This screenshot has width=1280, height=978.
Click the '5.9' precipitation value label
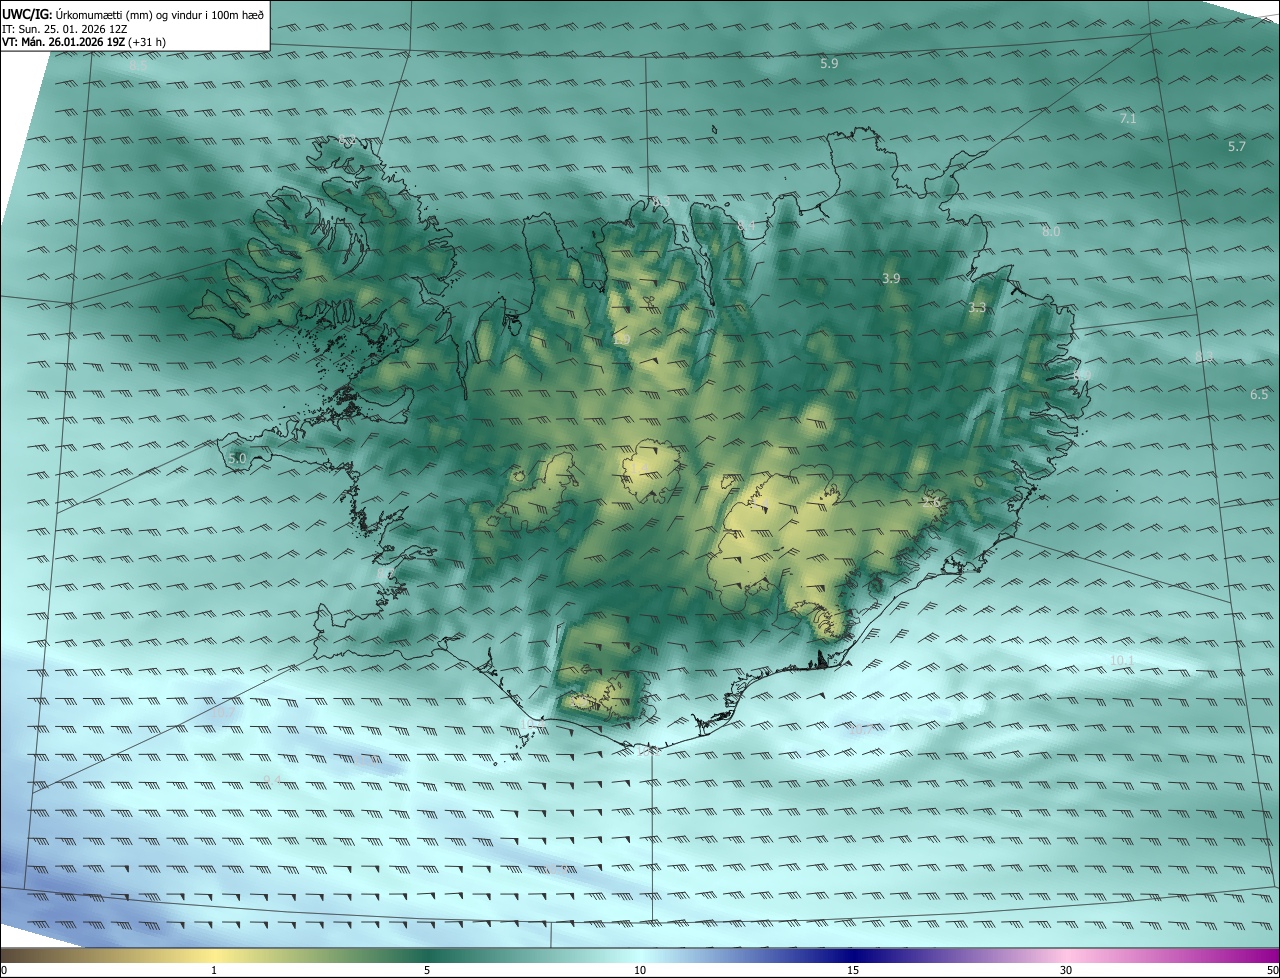pyautogui.click(x=829, y=63)
